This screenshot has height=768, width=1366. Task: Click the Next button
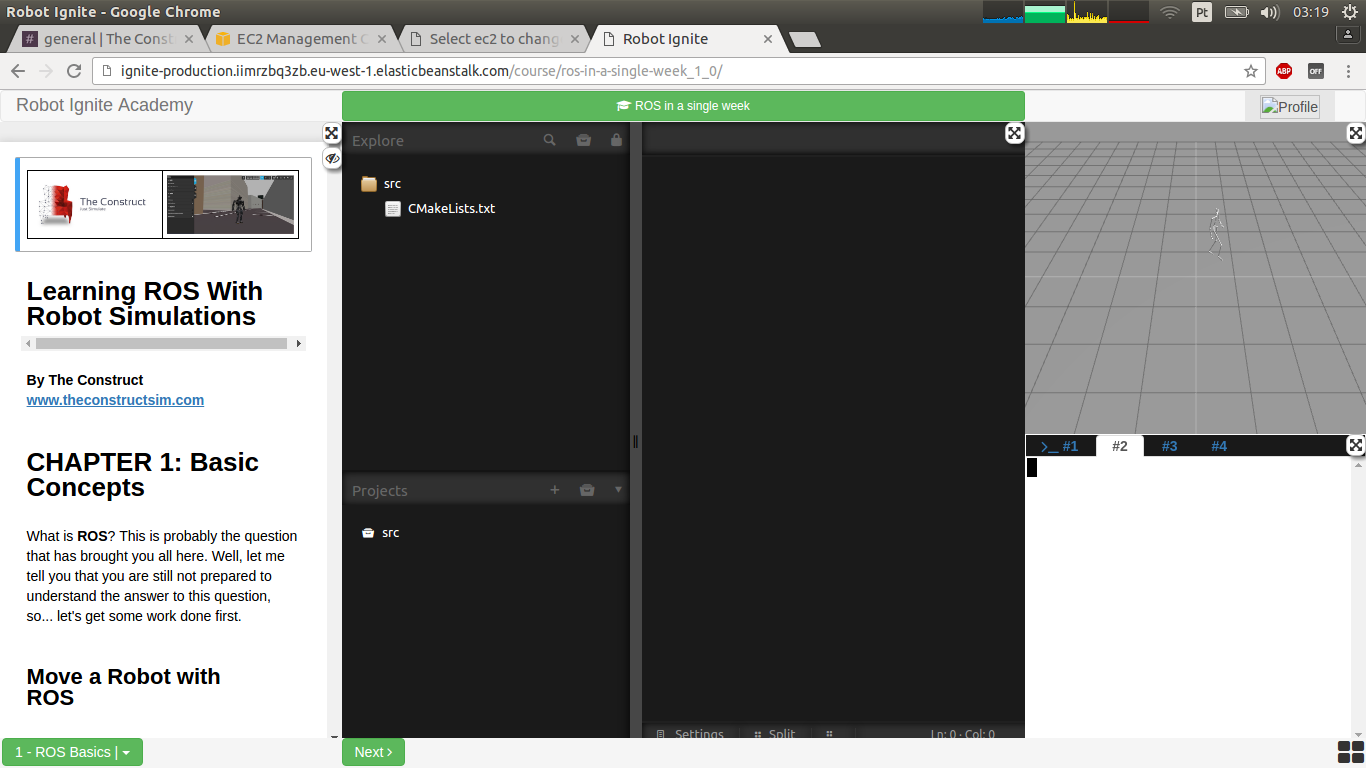coord(373,752)
